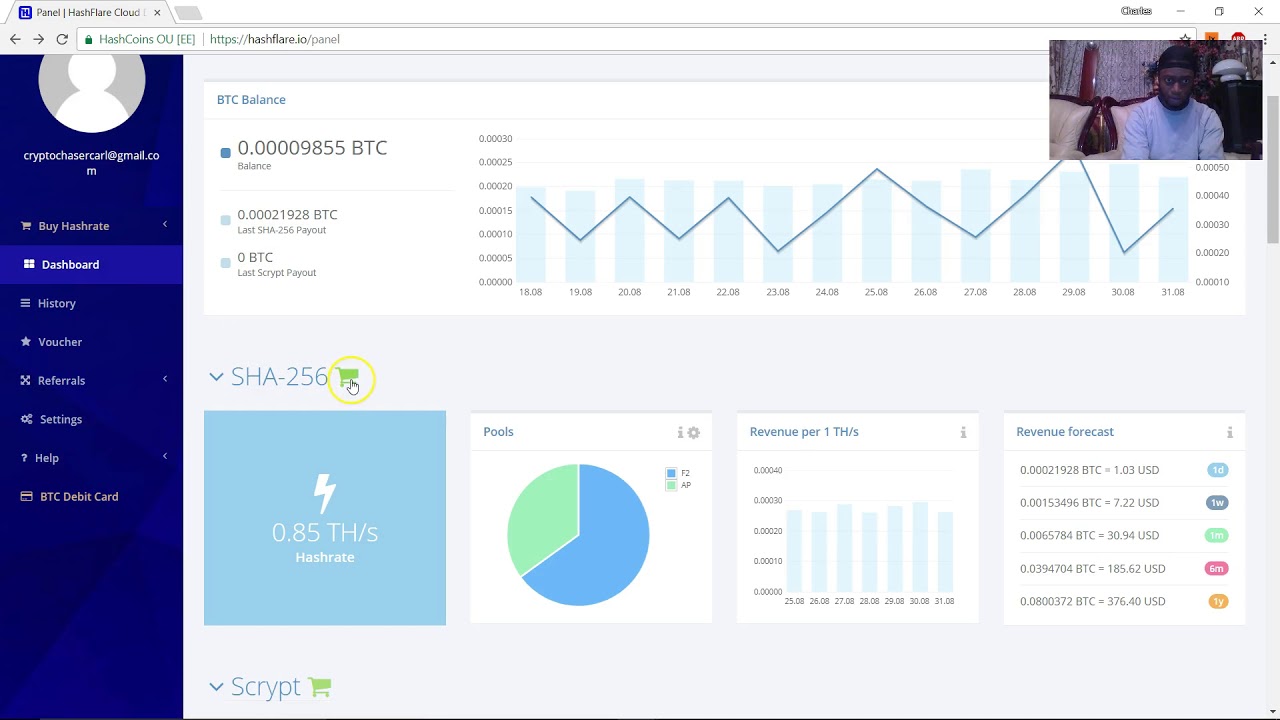
Task: Open the SHA-256 green shopping cart icon
Action: click(x=347, y=378)
